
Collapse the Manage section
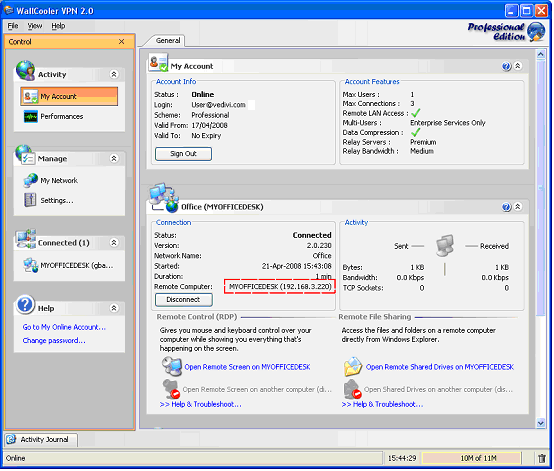[x=114, y=158]
